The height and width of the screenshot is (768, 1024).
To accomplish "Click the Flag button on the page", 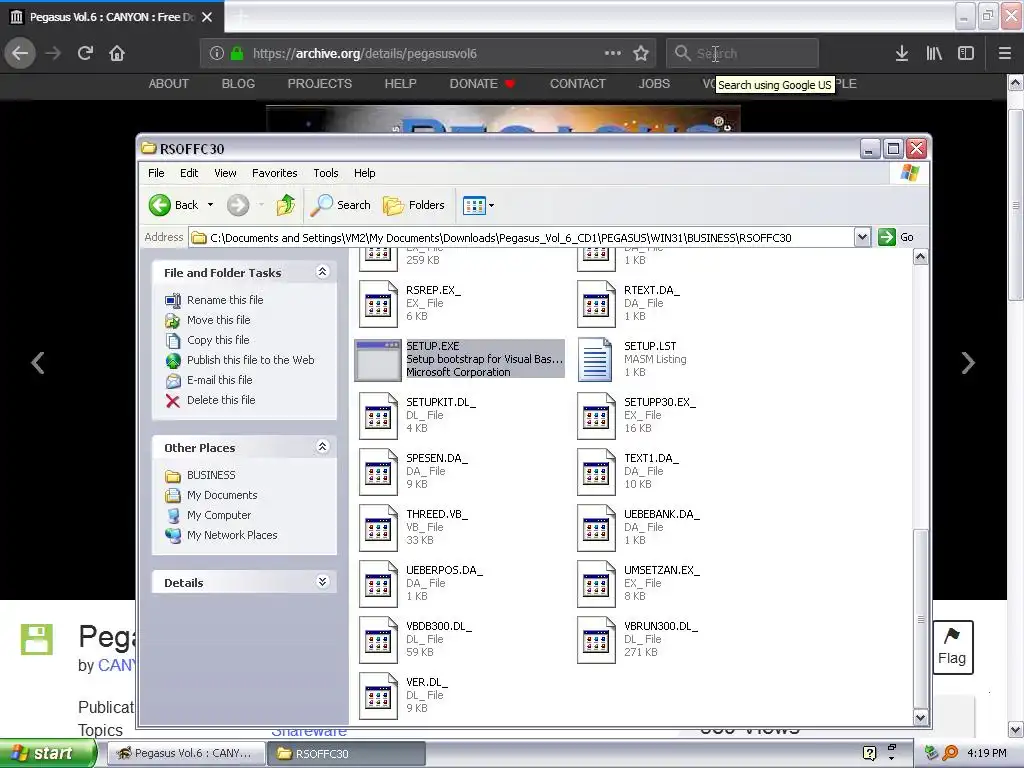I will tap(952, 647).
